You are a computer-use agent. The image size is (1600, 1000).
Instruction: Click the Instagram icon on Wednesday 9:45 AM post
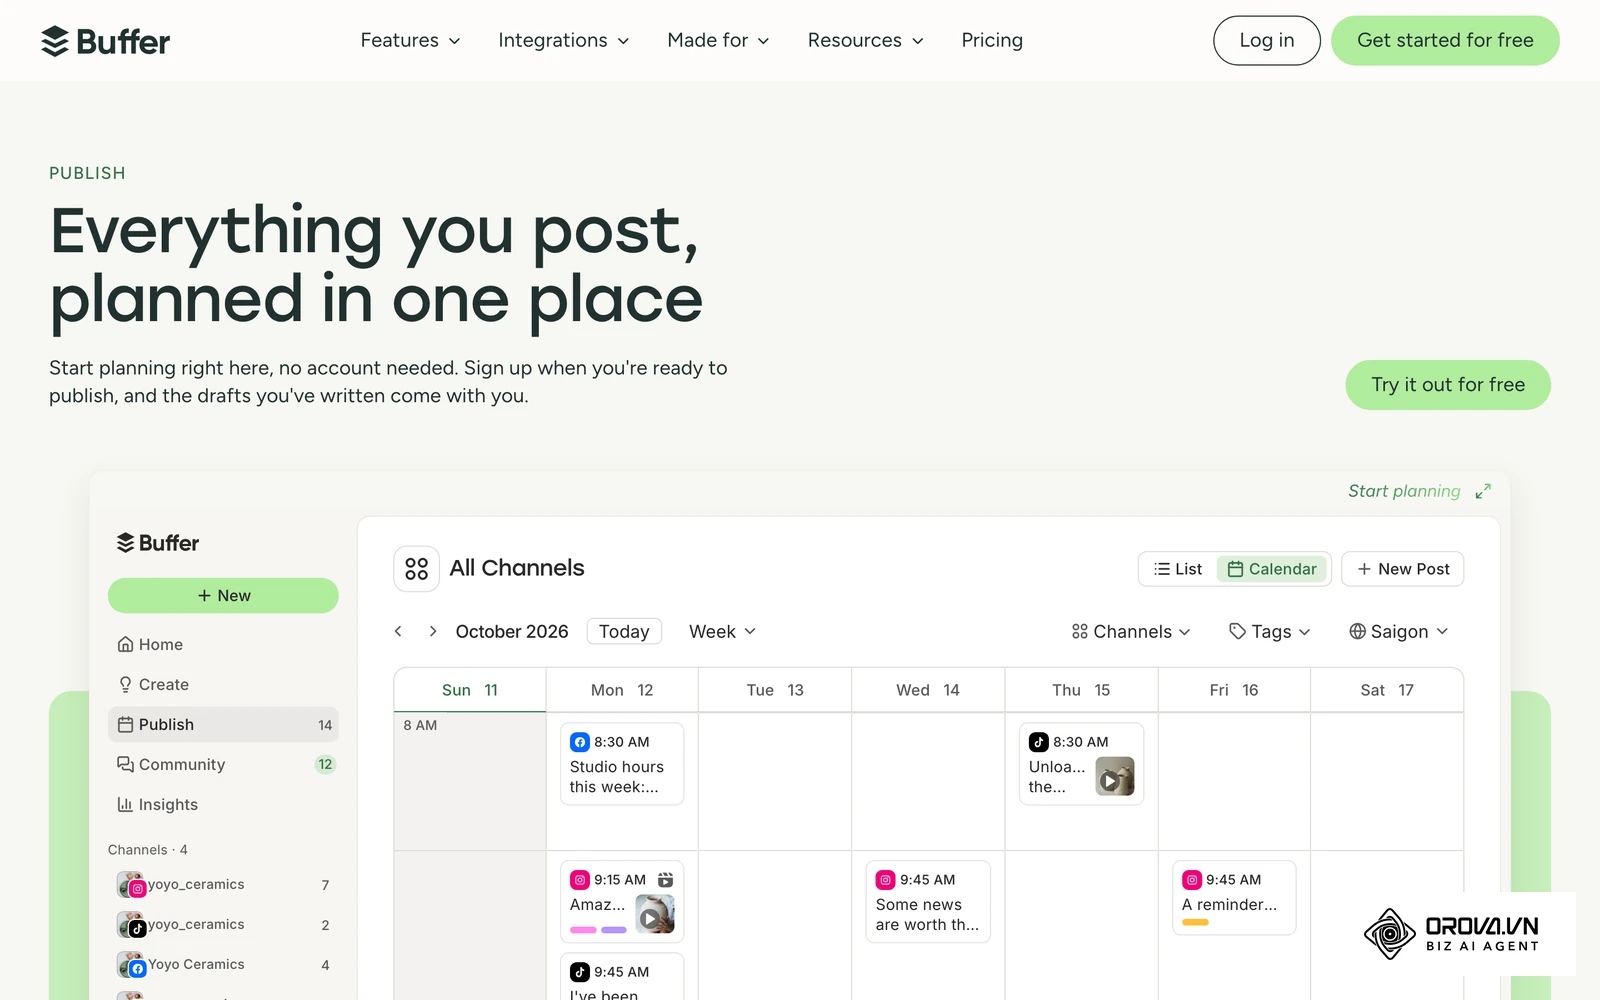point(885,880)
